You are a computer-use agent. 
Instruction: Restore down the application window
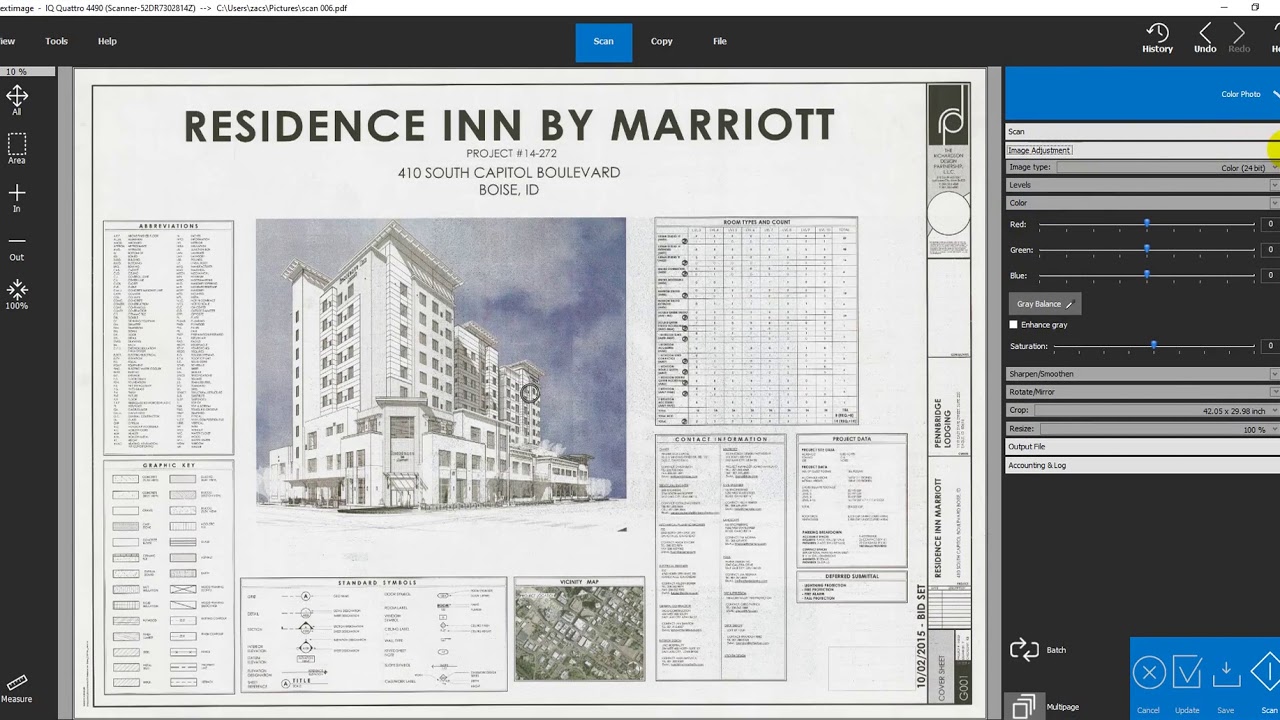tap(1255, 7)
